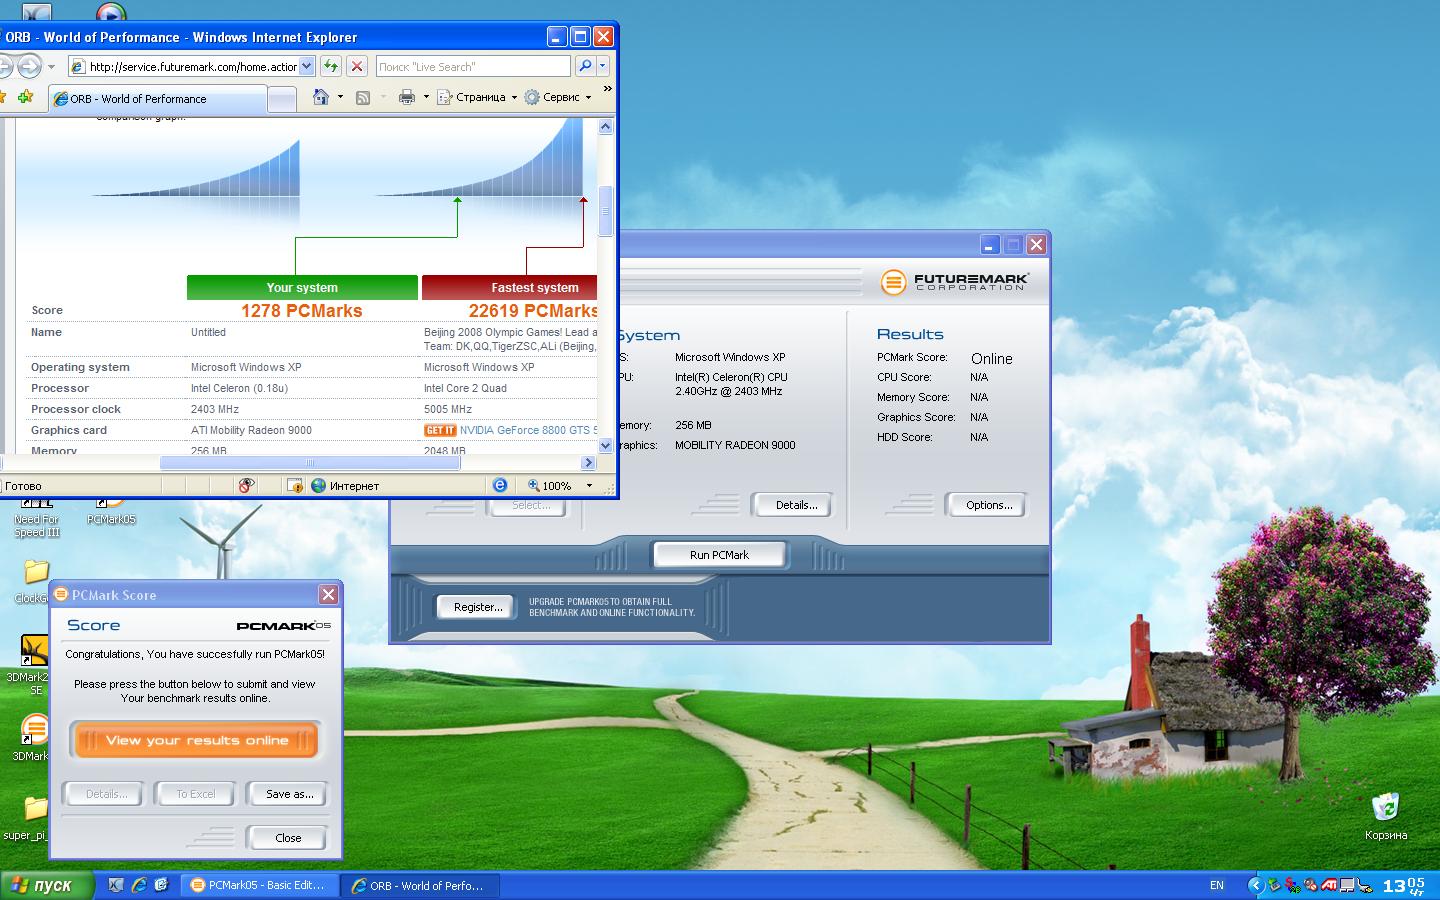
Task: Open the address bar URL history dropdown
Action: click(x=307, y=66)
